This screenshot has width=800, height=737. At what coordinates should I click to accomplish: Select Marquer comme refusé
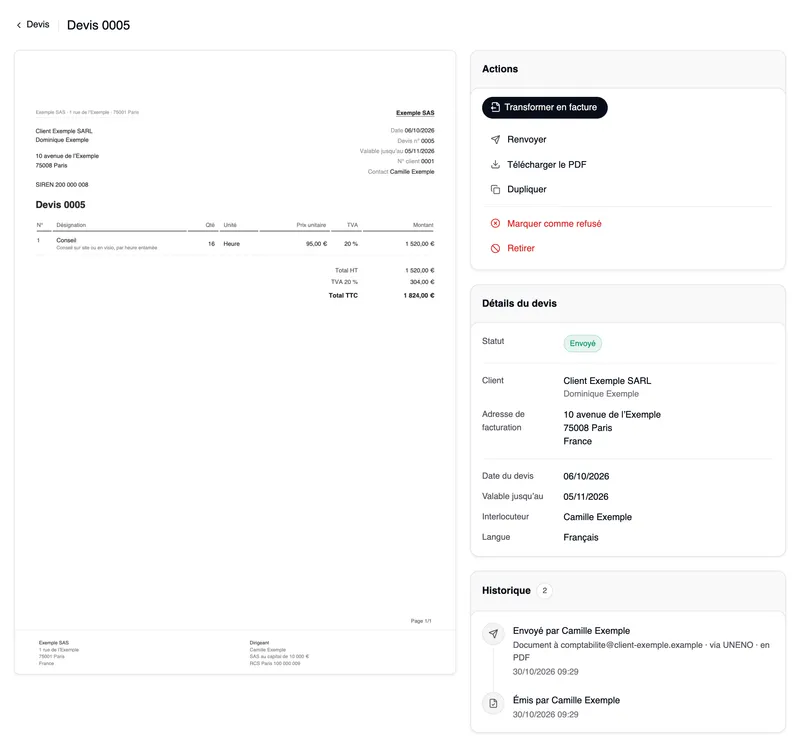point(554,223)
